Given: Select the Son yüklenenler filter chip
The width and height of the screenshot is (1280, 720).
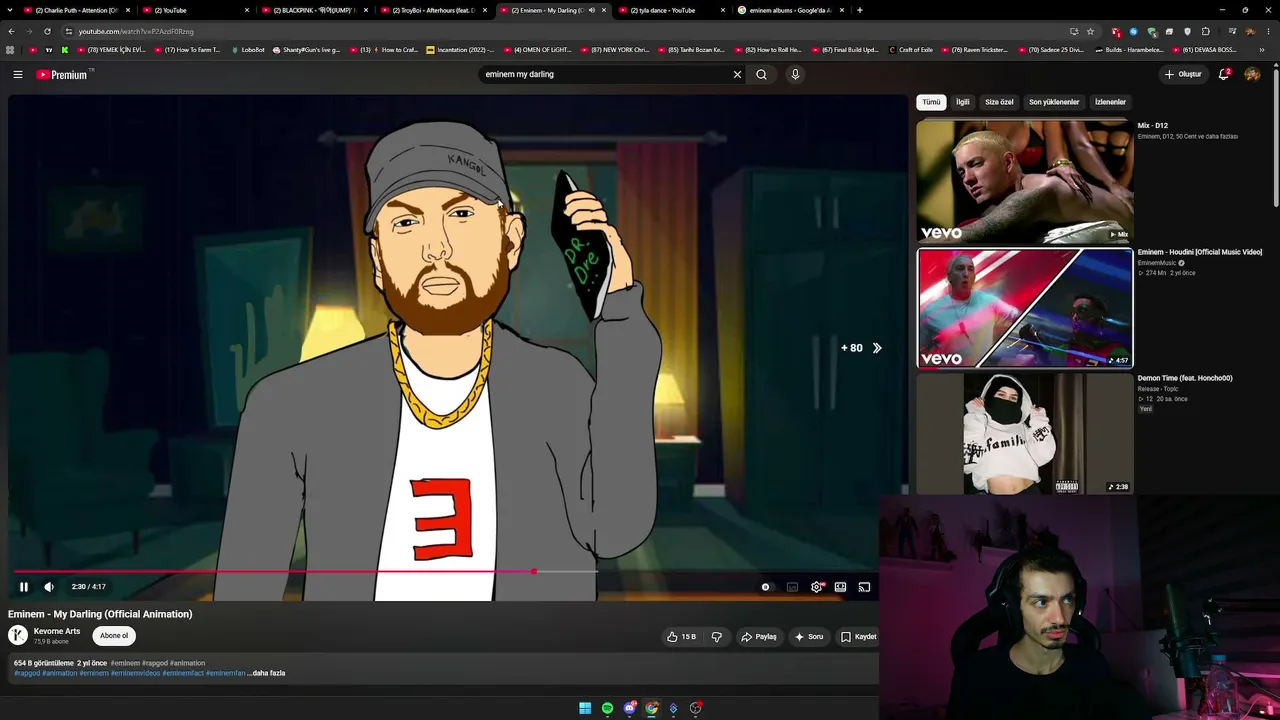Looking at the screenshot, I should [x=1054, y=102].
